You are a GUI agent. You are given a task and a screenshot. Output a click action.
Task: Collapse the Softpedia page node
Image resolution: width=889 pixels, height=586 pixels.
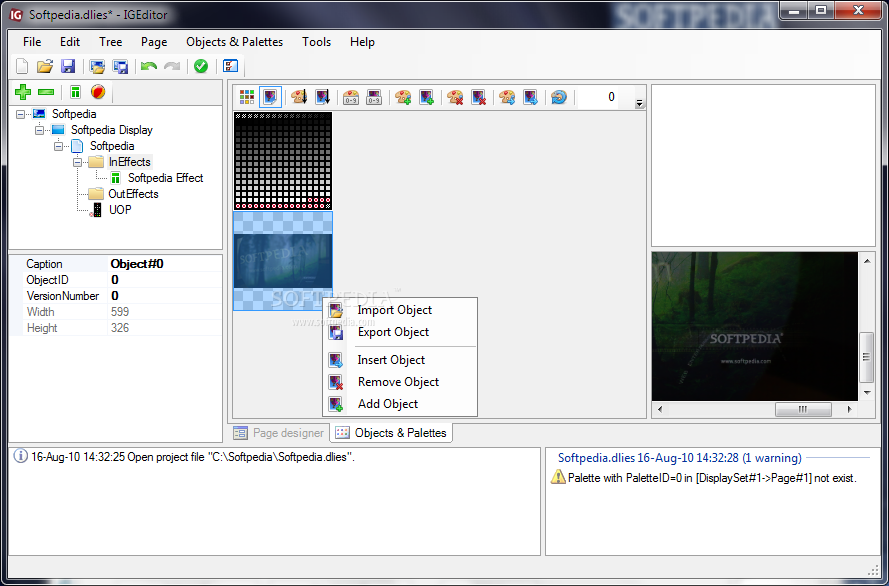click(x=58, y=146)
